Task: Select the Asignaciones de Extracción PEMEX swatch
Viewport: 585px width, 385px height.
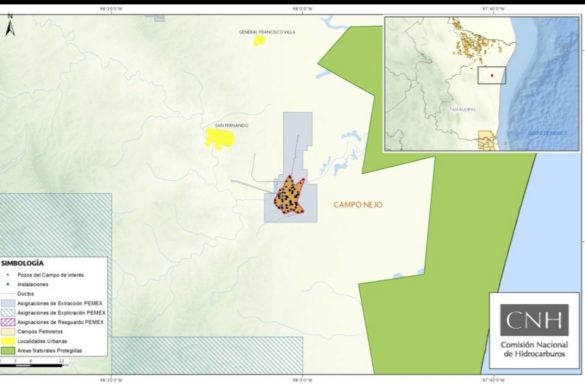Action: coord(8,303)
